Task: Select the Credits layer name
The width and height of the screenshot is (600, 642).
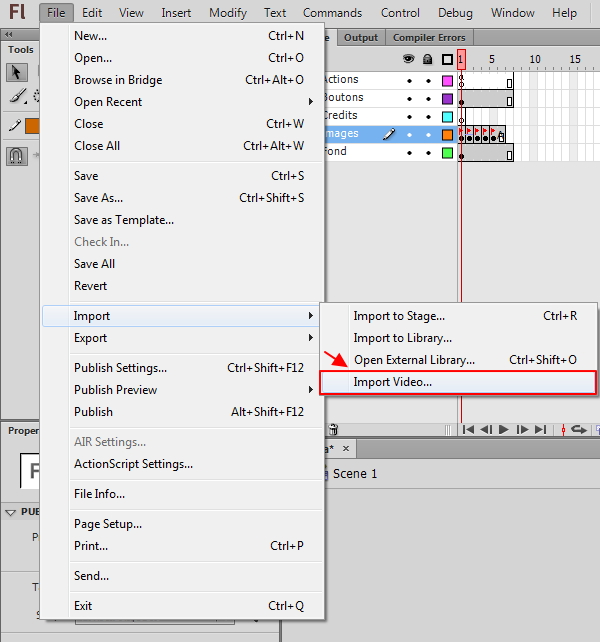Action: tap(341, 115)
